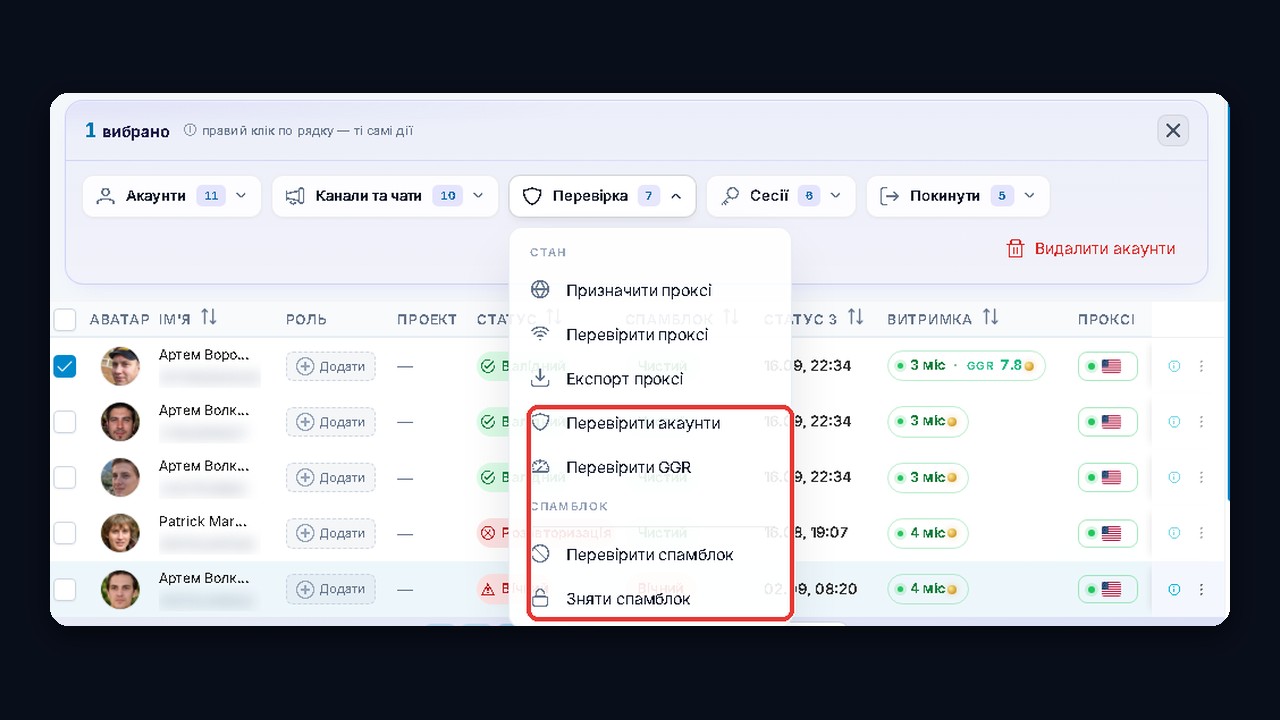
Task: Open three-dot menu in the 08:20 row
Action: 1201,590
